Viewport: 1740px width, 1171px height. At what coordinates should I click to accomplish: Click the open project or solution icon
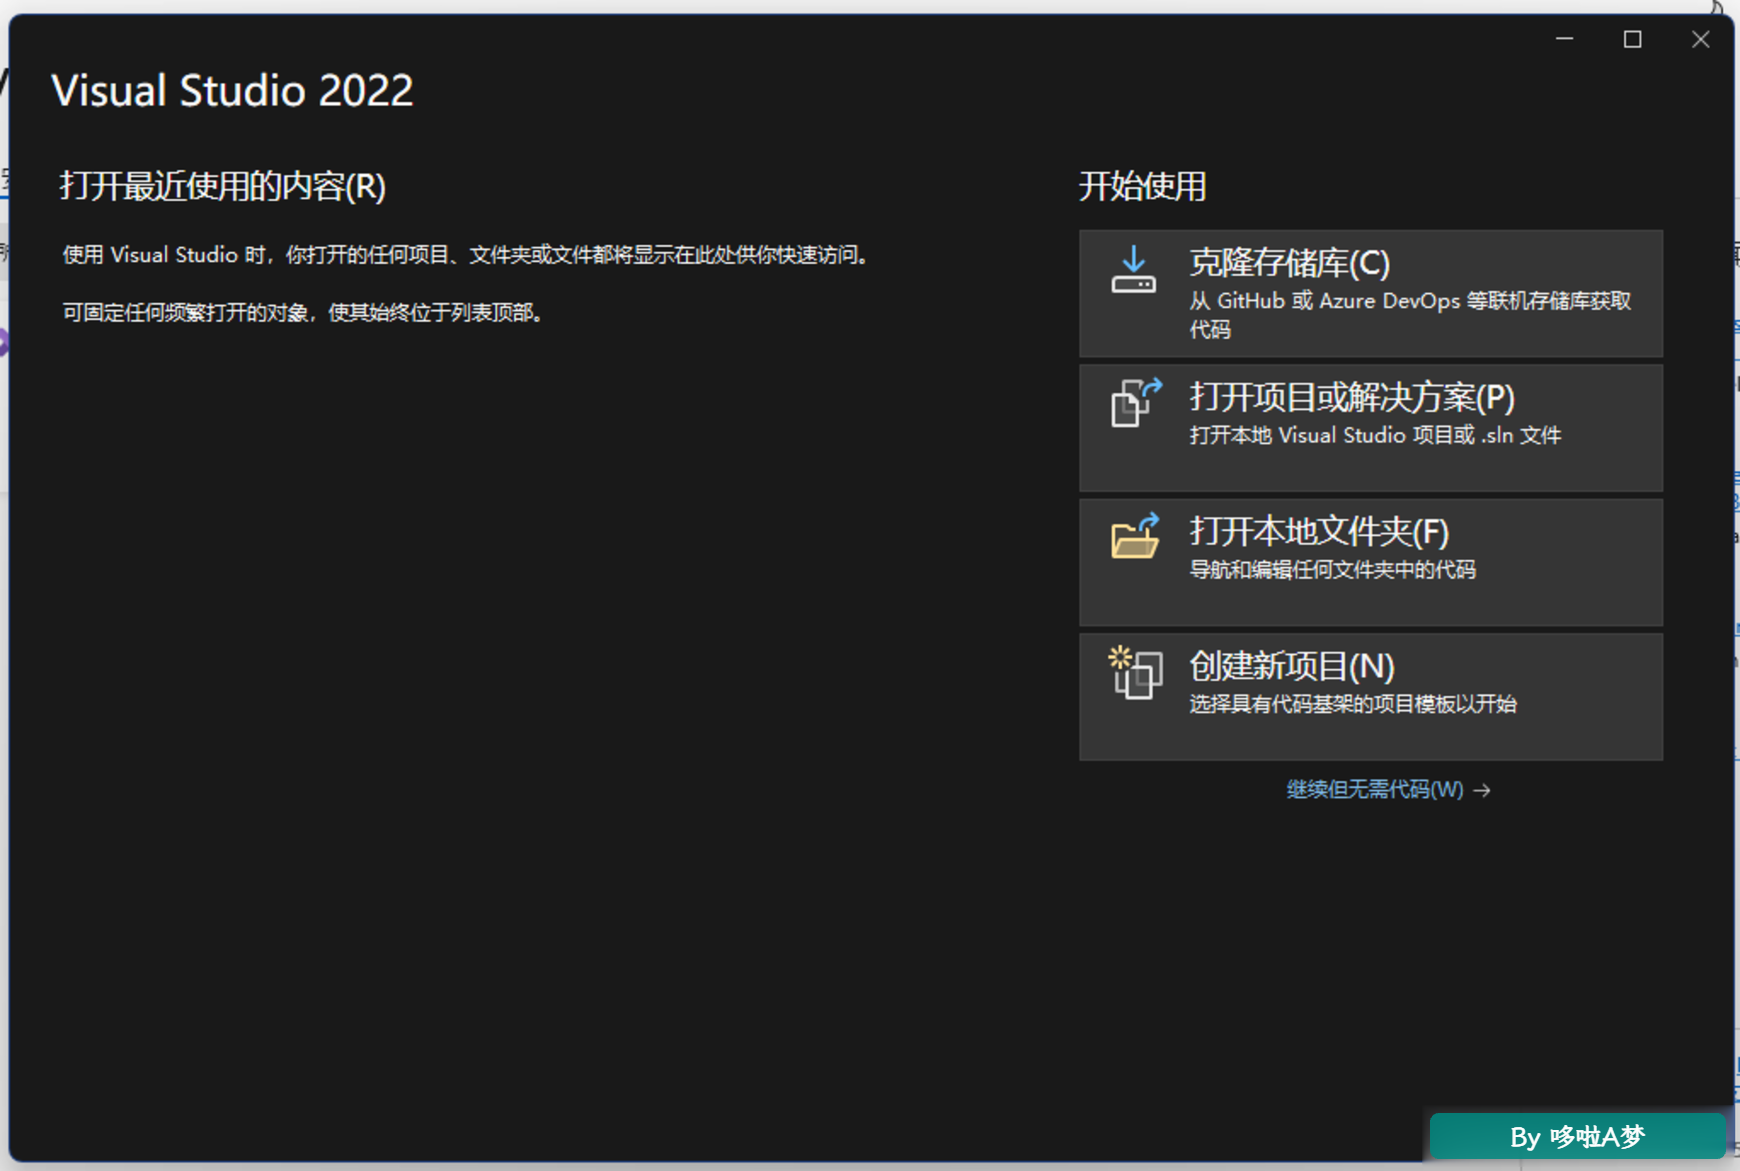click(1136, 402)
